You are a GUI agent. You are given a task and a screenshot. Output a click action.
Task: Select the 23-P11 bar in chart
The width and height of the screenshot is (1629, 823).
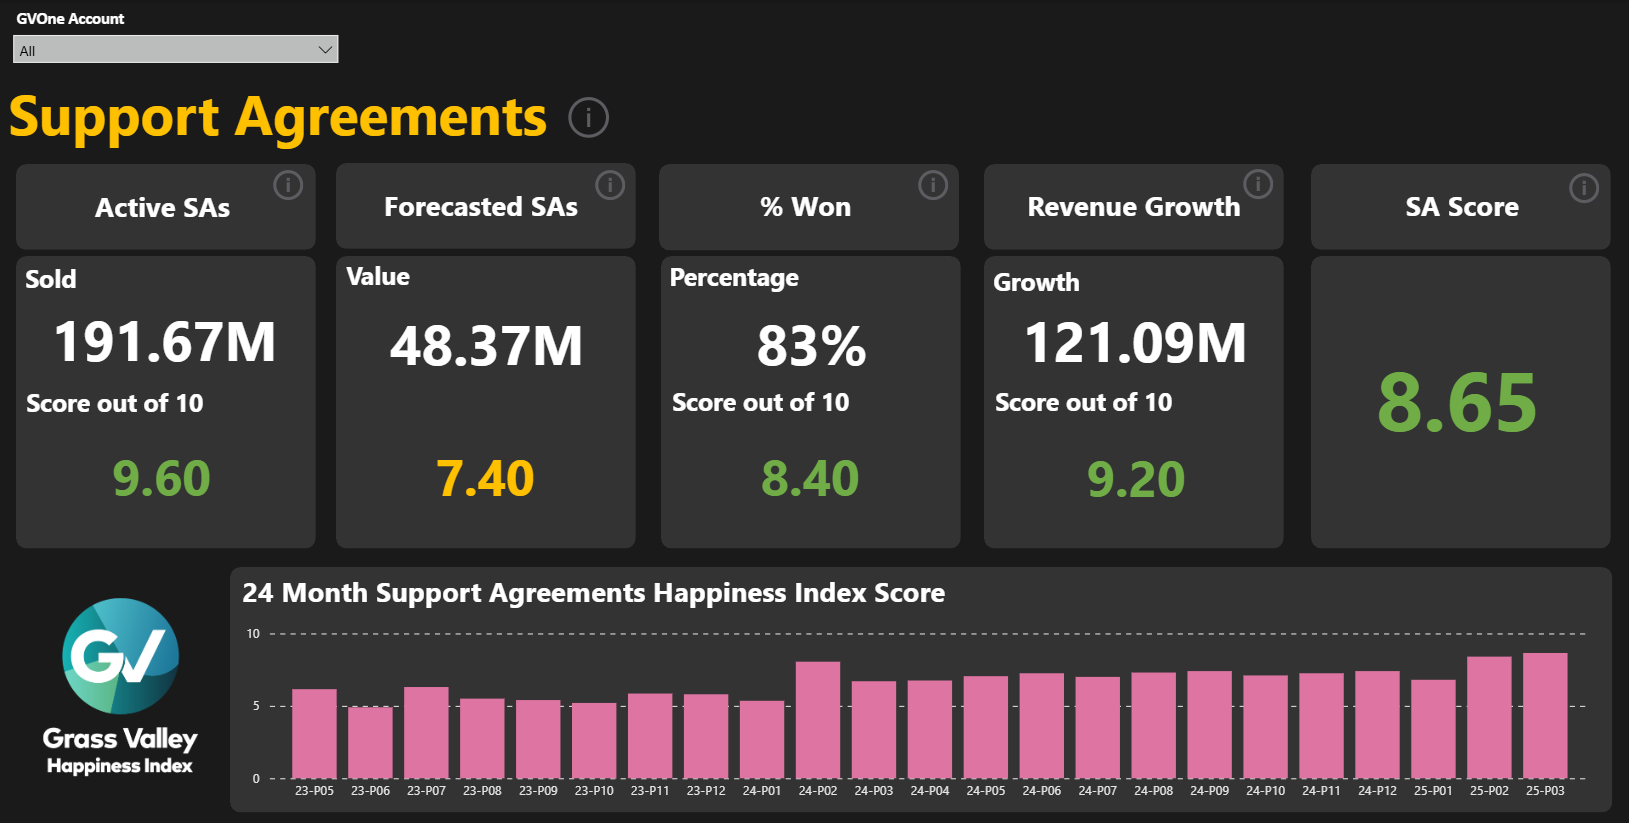tap(650, 736)
